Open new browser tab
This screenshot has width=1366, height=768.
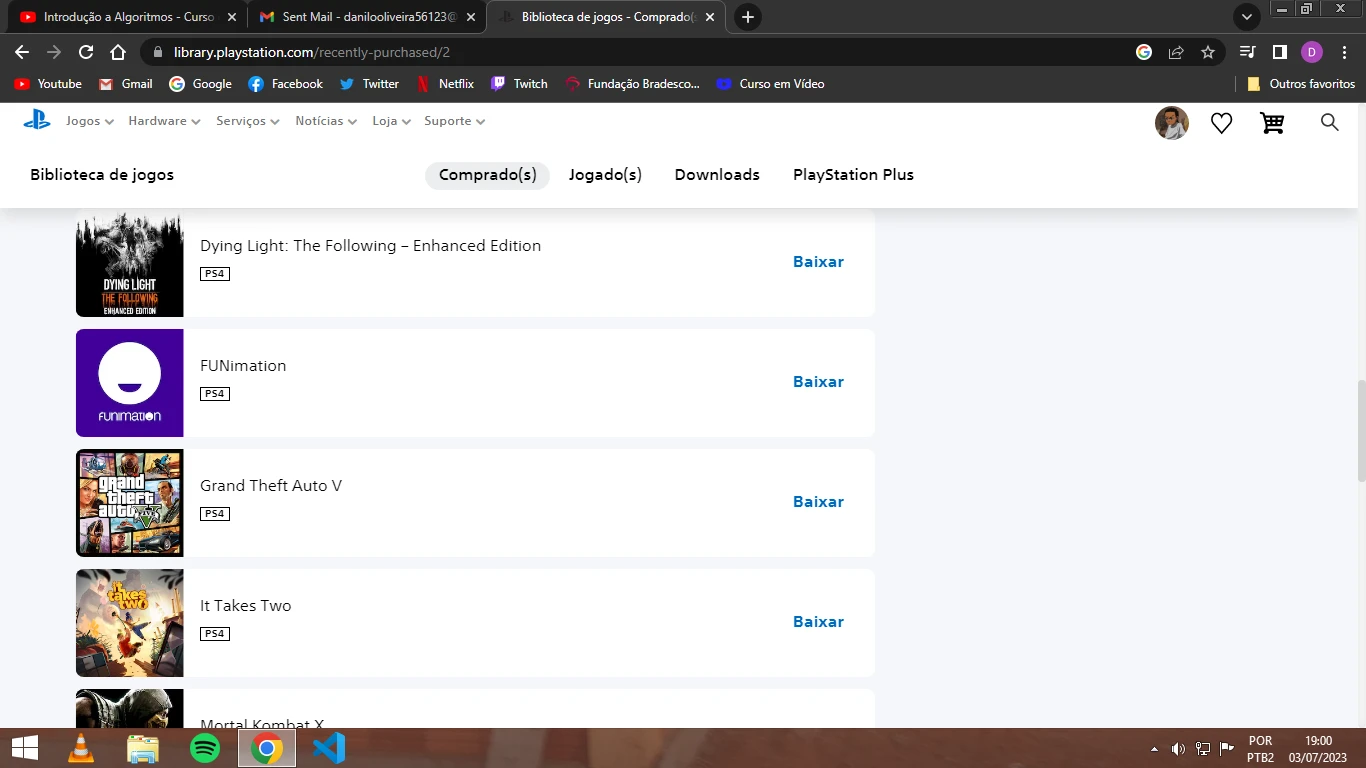click(747, 17)
